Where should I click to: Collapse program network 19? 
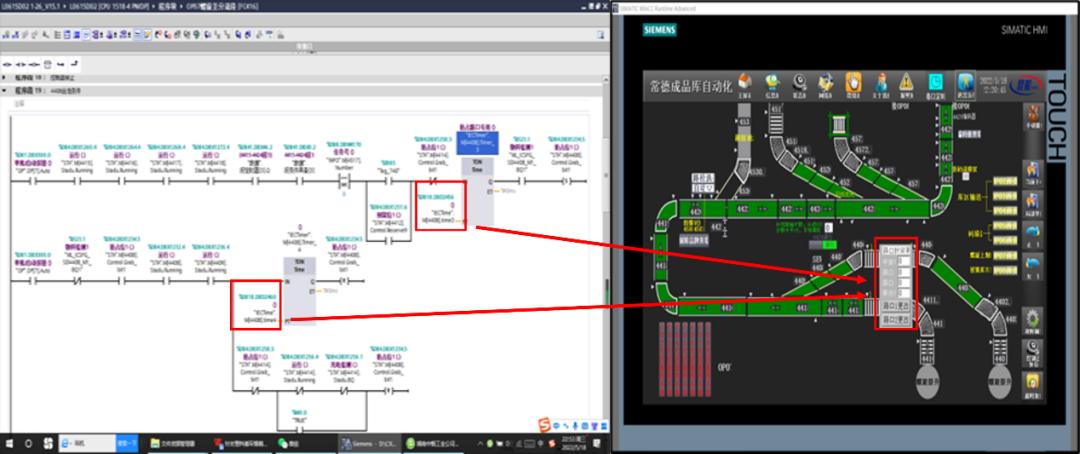click(x=6, y=89)
